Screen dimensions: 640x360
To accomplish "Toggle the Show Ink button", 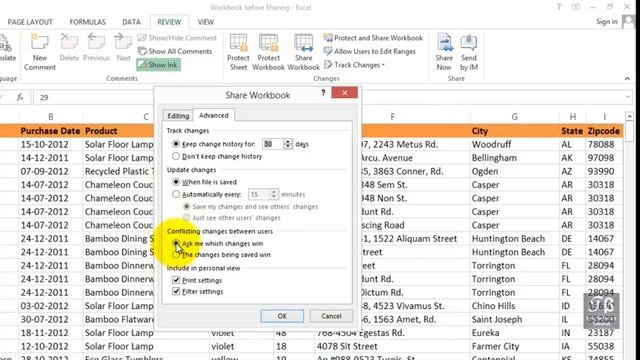I will tap(158, 65).
